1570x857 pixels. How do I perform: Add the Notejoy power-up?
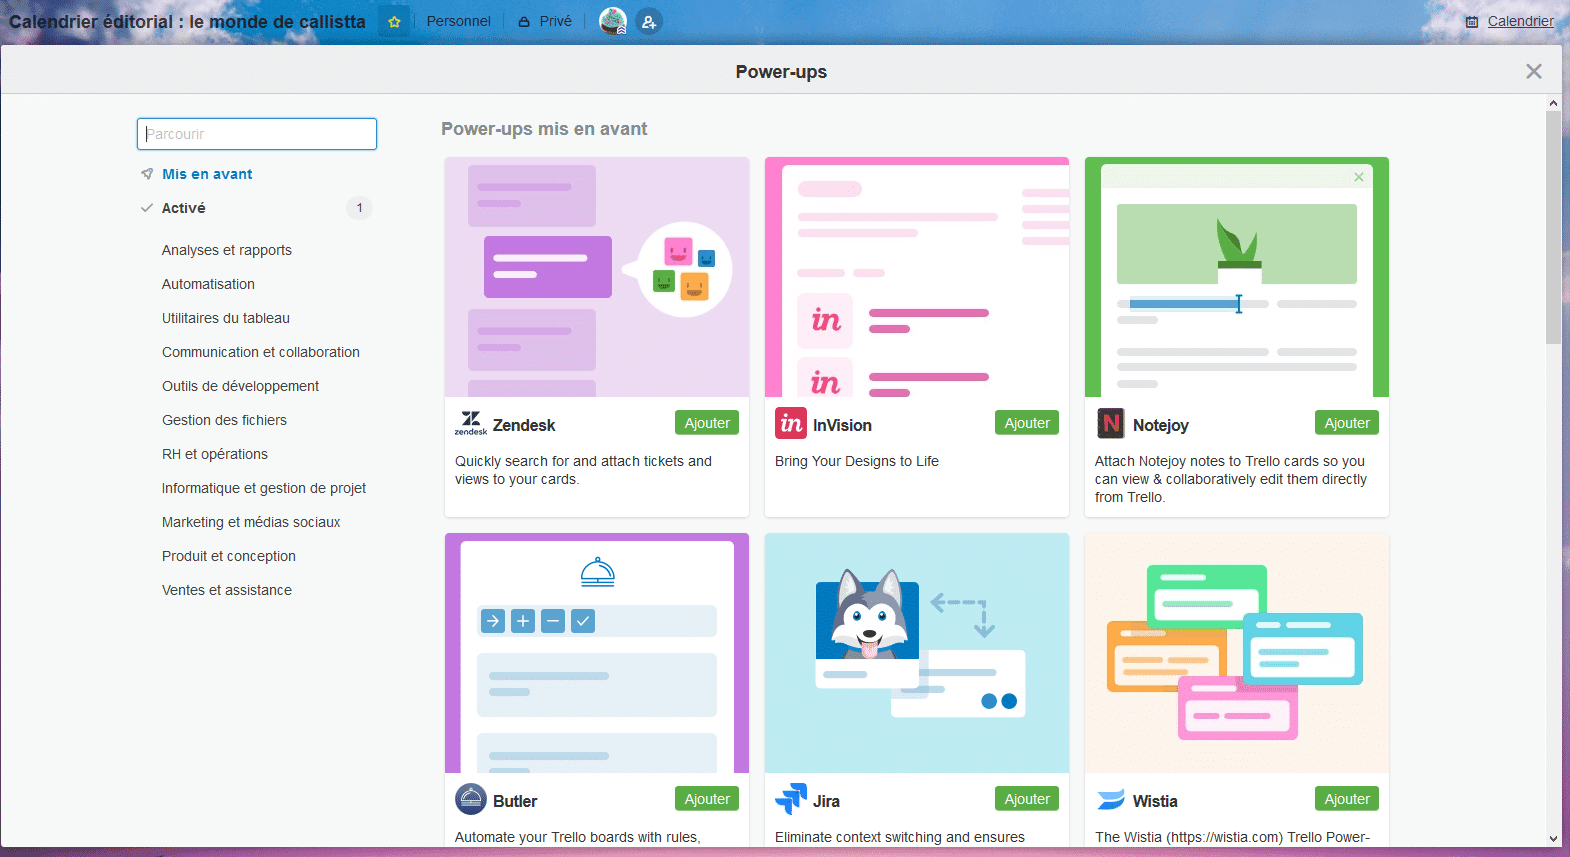1347,423
